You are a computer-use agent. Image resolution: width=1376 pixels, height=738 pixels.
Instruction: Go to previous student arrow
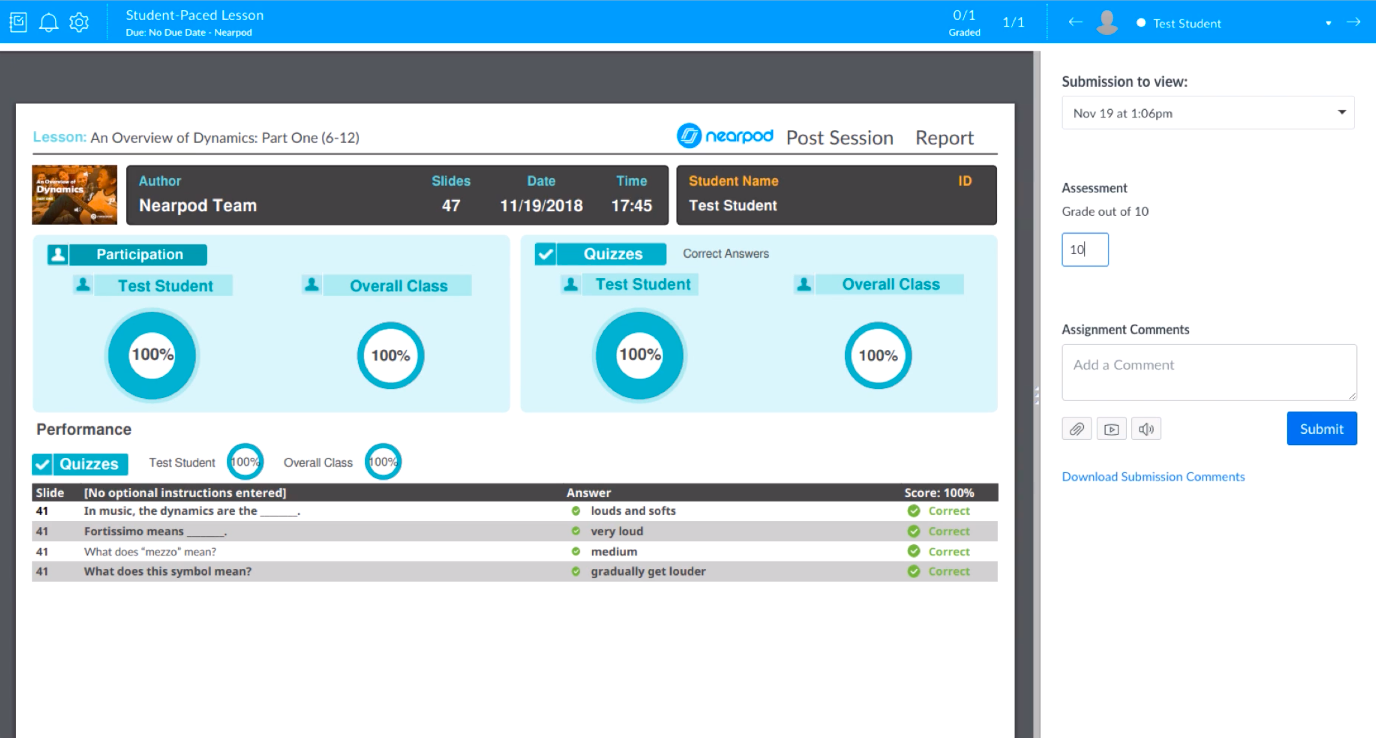(1075, 22)
